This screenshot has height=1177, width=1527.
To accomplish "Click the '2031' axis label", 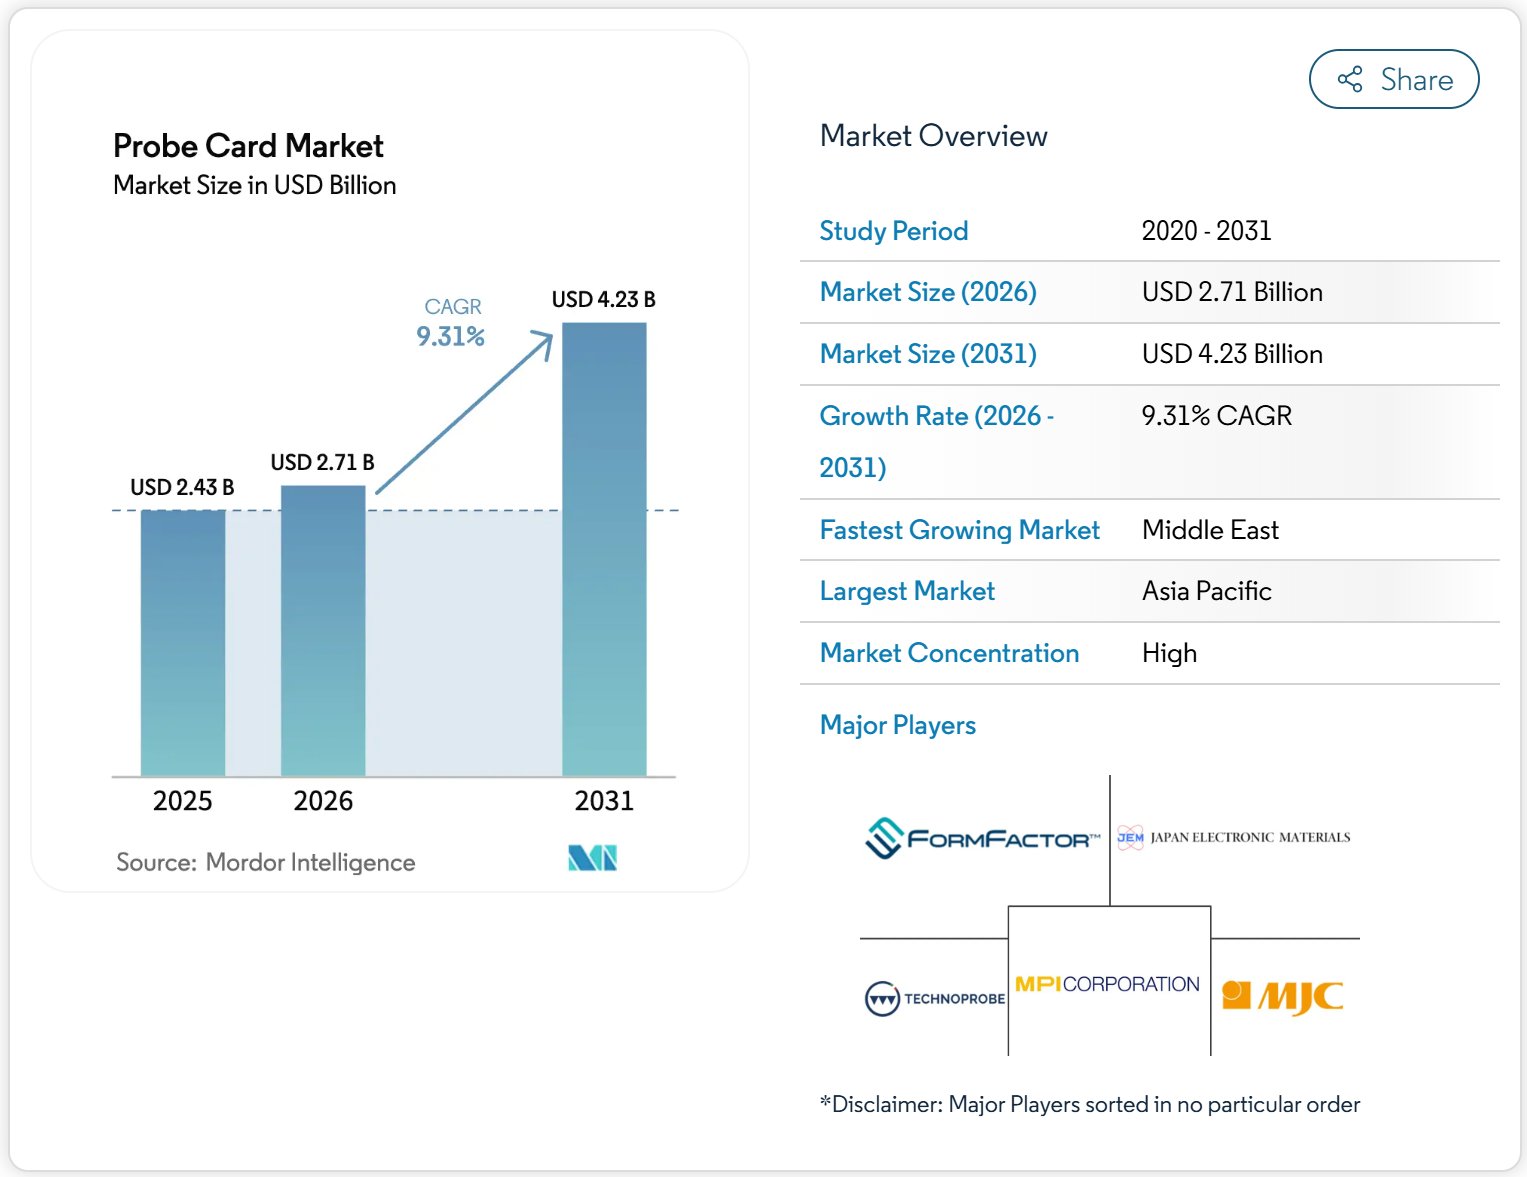I will 604,801.
